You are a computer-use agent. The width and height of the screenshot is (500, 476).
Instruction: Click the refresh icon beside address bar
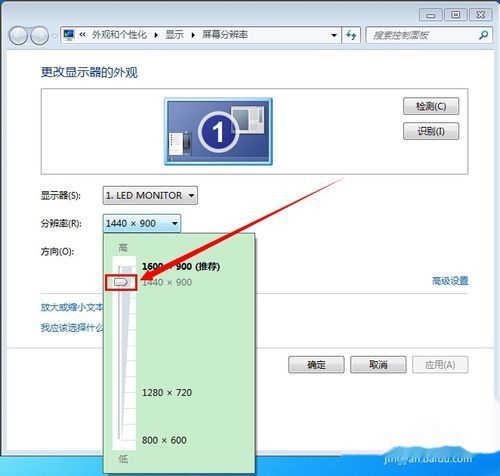(351, 35)
